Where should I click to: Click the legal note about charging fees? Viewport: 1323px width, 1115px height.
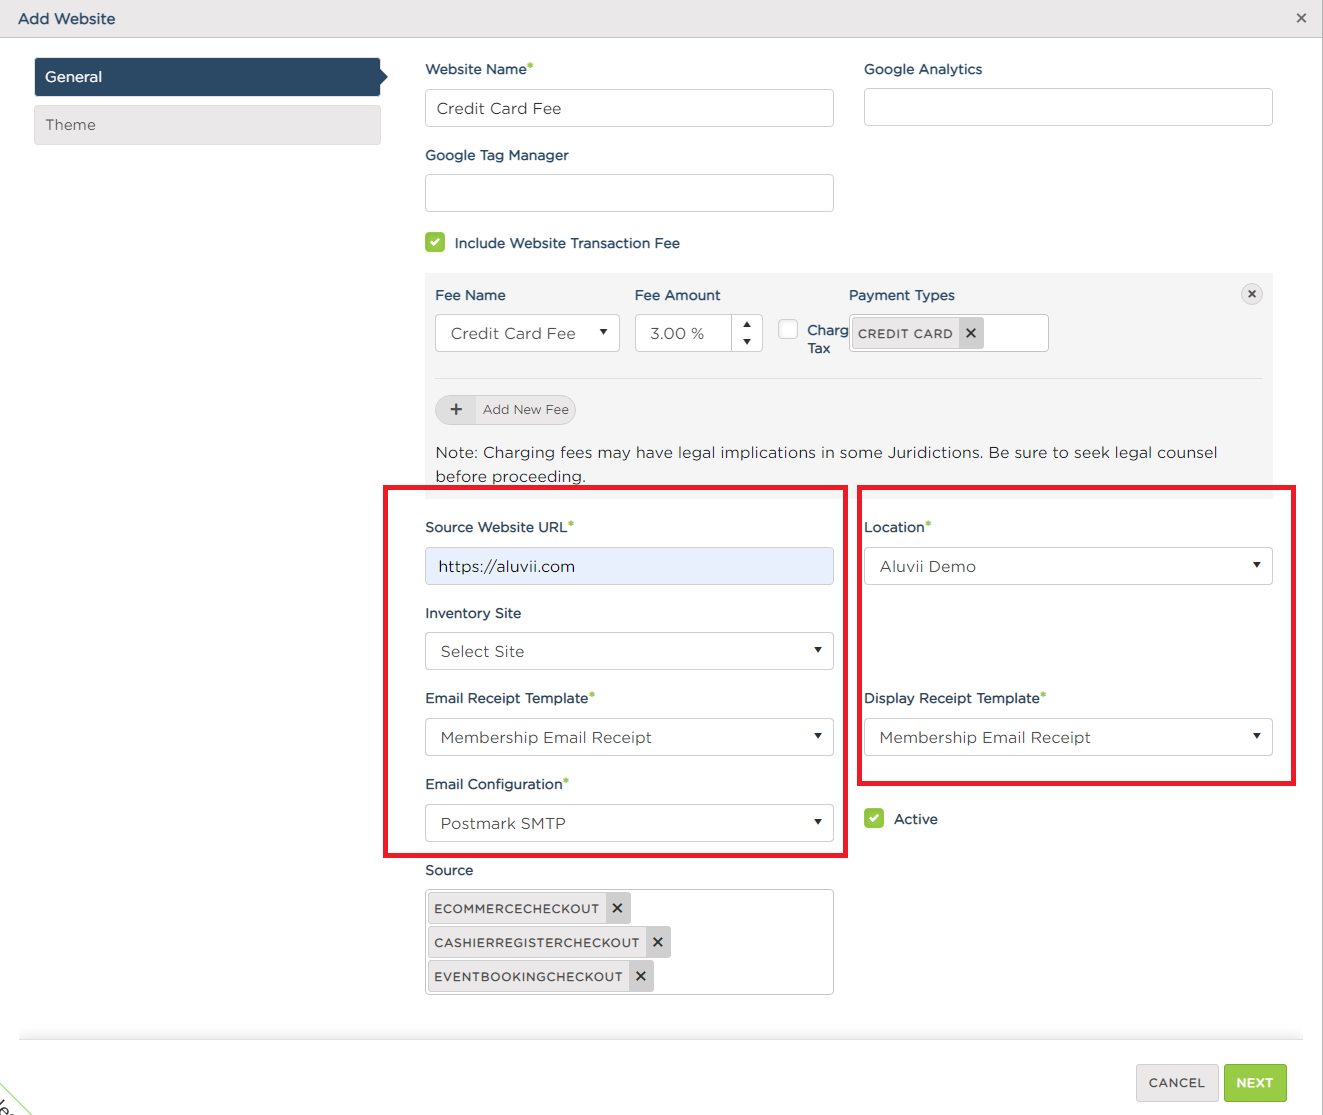(826, 464)
